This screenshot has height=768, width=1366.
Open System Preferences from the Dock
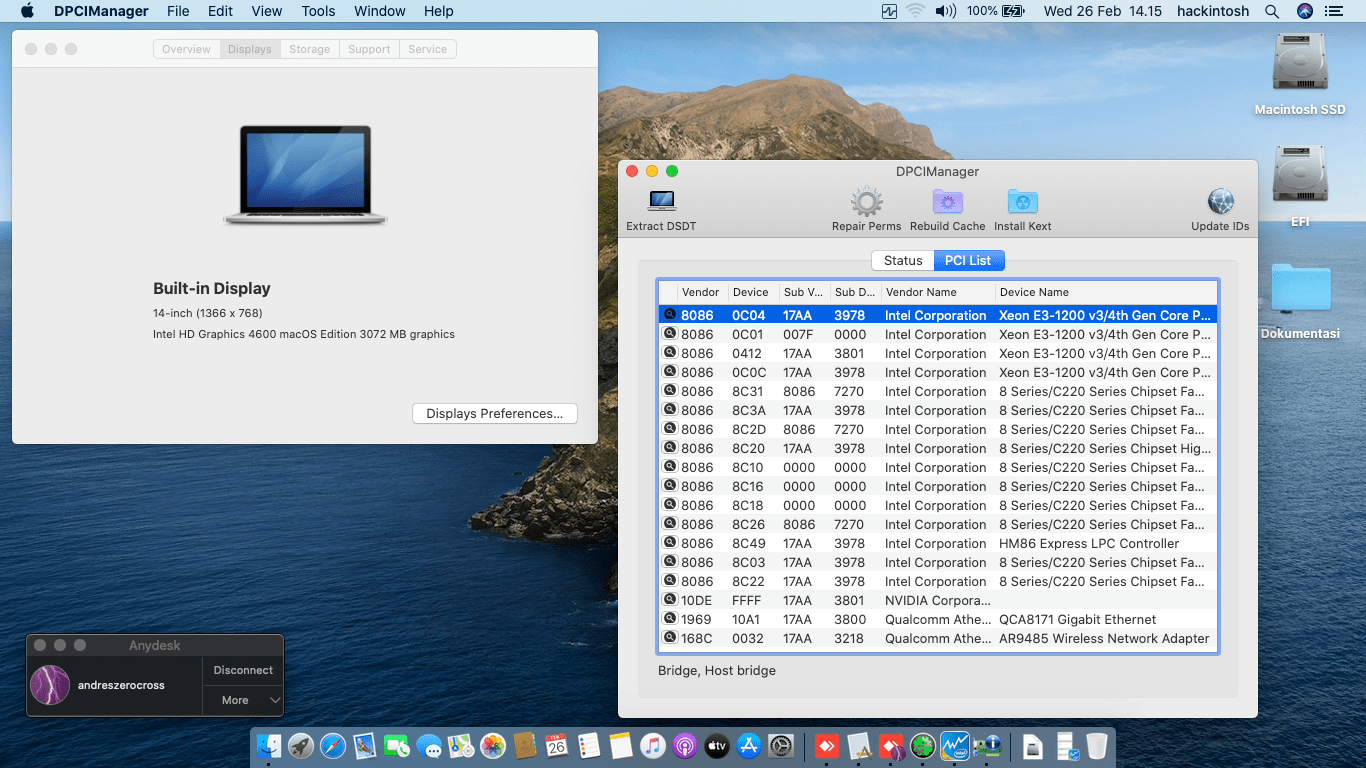click(781, 746)
